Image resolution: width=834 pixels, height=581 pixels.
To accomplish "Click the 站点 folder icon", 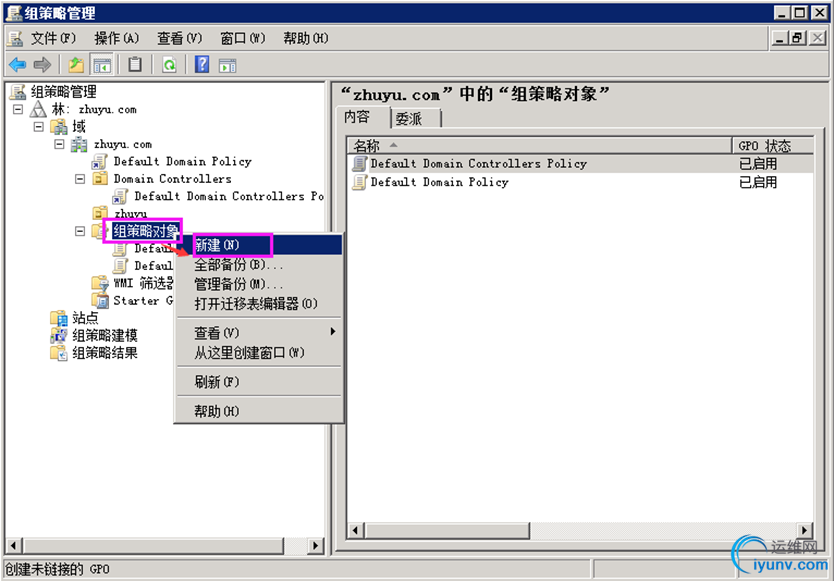I will click(59, 318).
